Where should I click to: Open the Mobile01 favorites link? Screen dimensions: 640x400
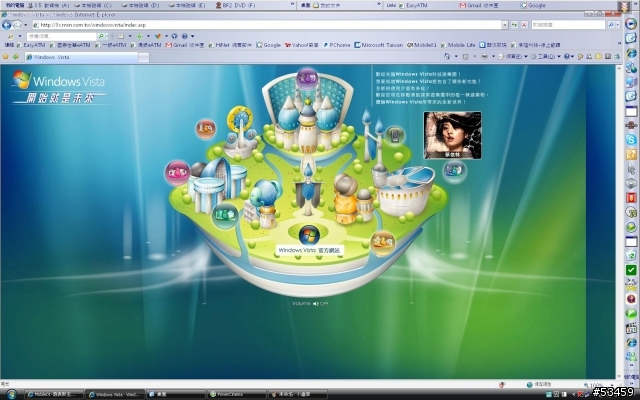[x=422, y=45]
